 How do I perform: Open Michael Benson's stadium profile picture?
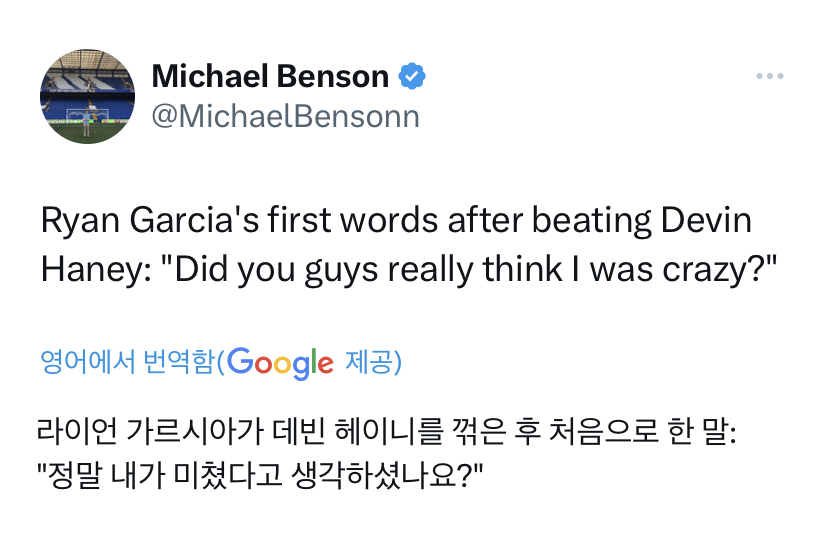point(87,97)
